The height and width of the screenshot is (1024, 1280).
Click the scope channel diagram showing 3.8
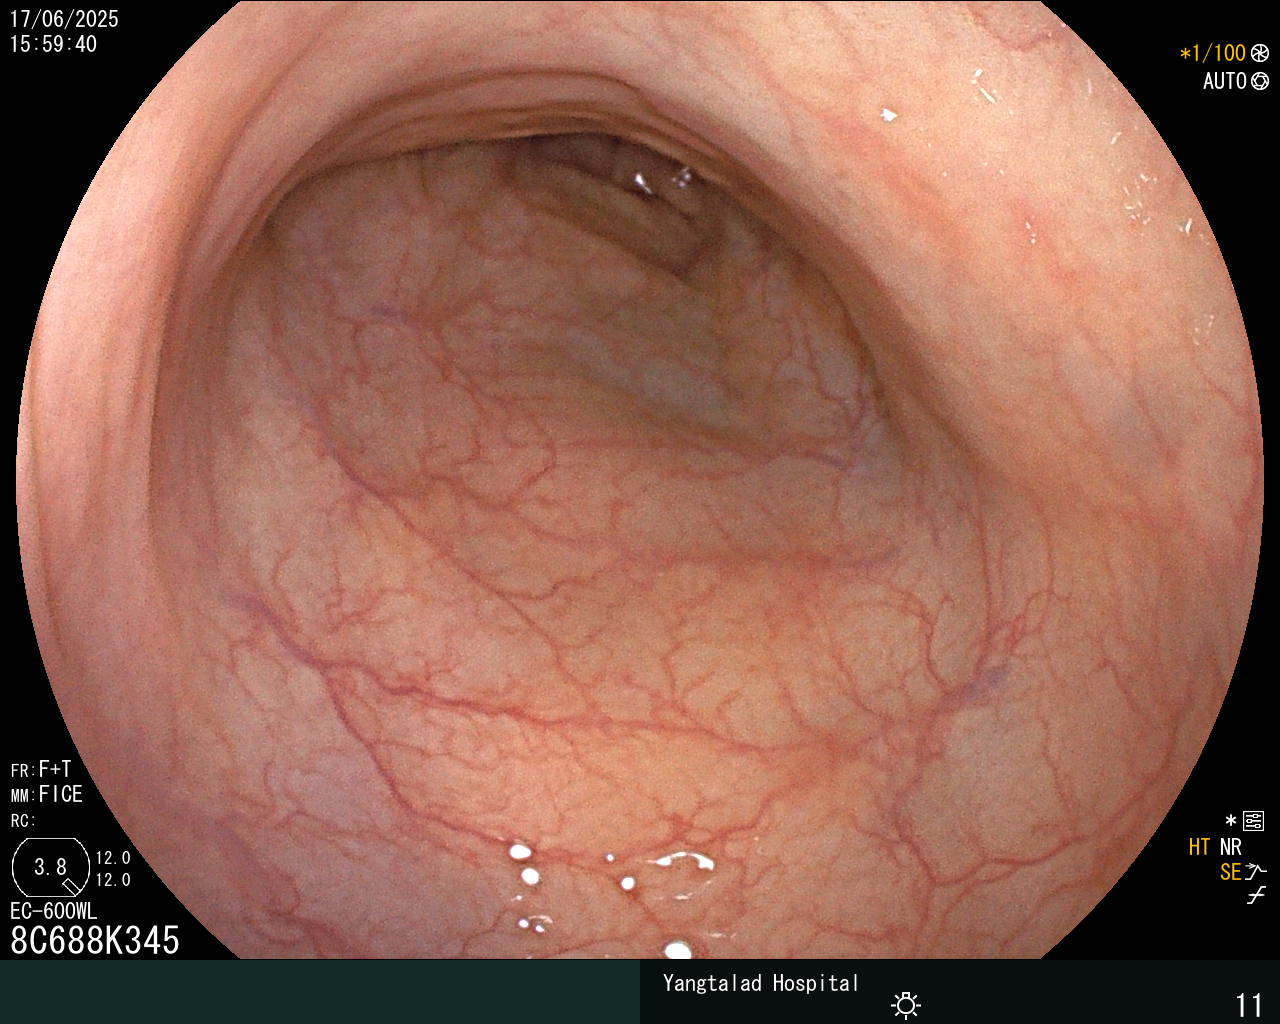[x=50, y=867]
